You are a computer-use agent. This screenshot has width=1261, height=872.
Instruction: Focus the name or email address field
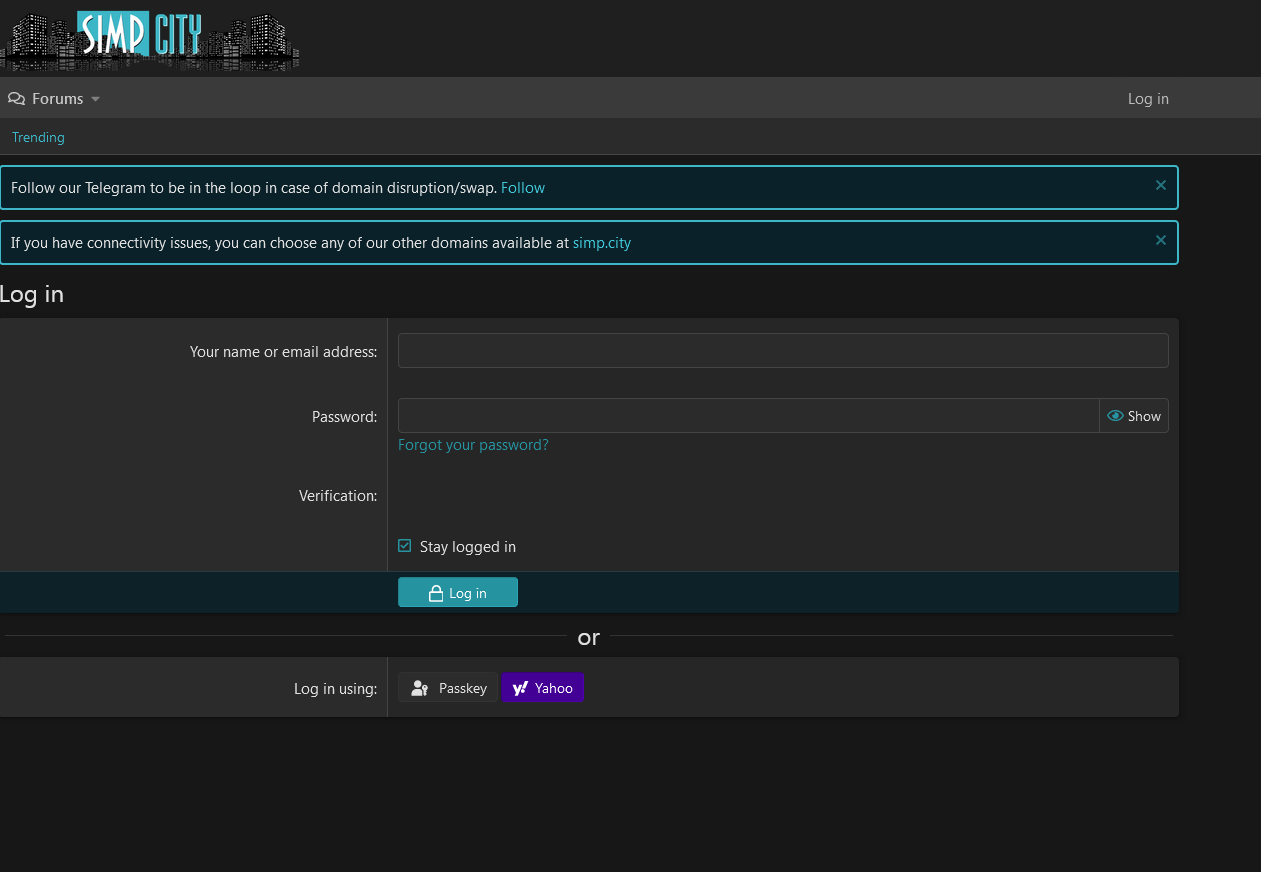[783, 350]
